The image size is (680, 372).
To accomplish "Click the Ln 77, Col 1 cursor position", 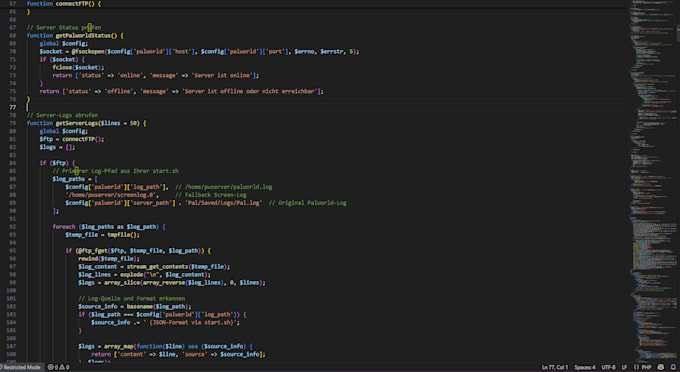I will [x=555, y=367].
